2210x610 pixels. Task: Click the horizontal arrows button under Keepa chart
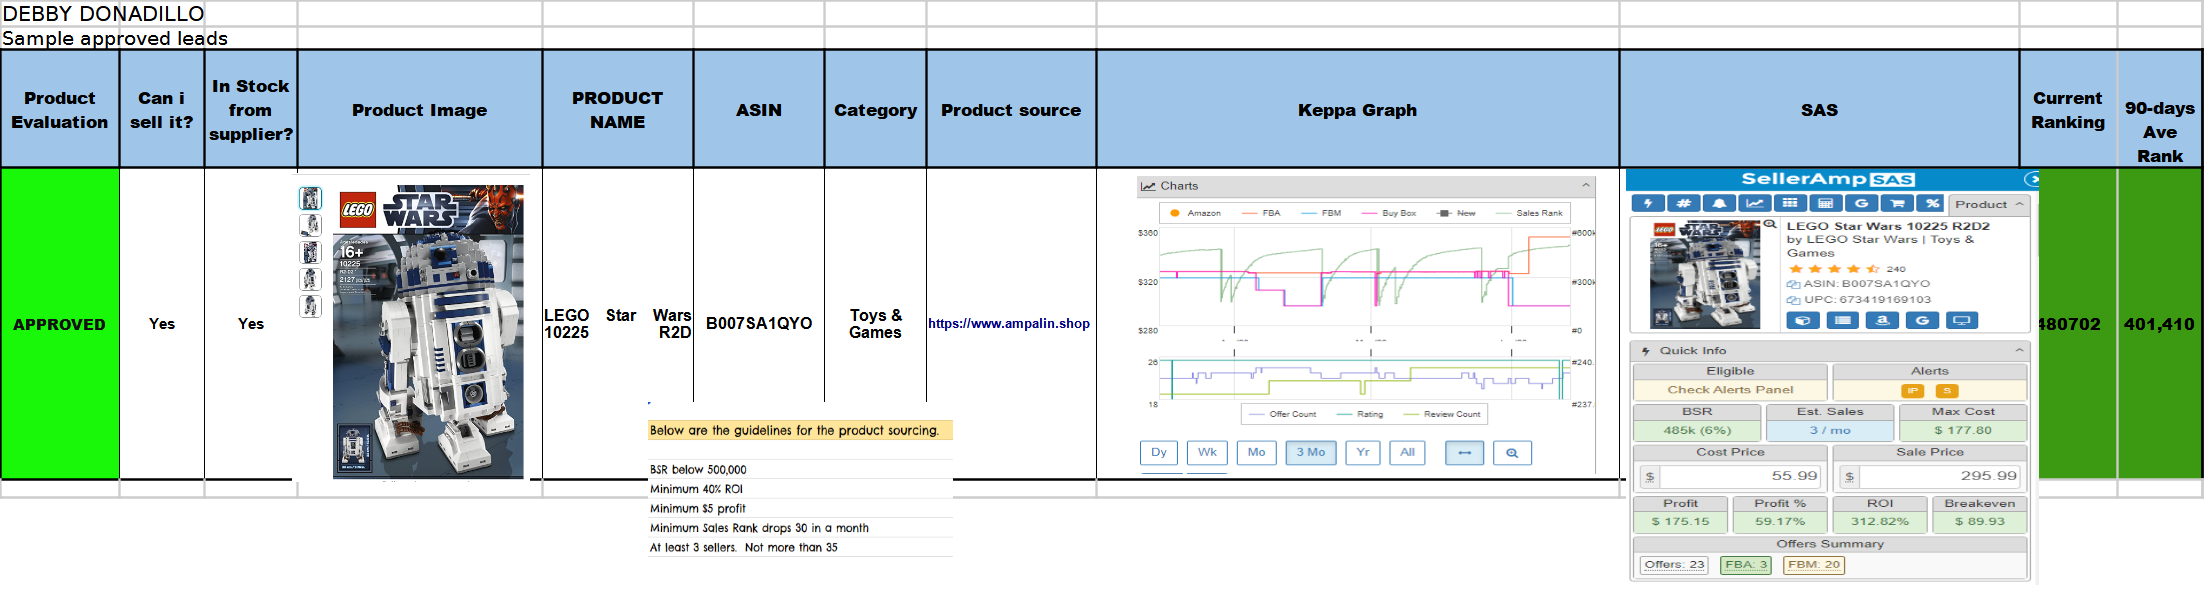[x=1464, y=453]
